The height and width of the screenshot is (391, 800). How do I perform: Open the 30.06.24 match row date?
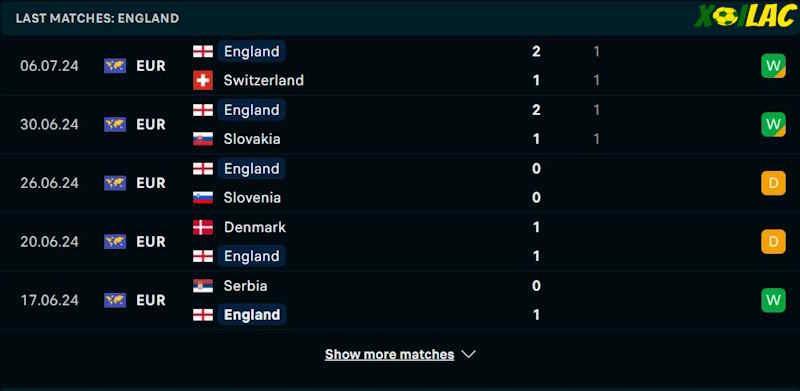pos(49,125)
